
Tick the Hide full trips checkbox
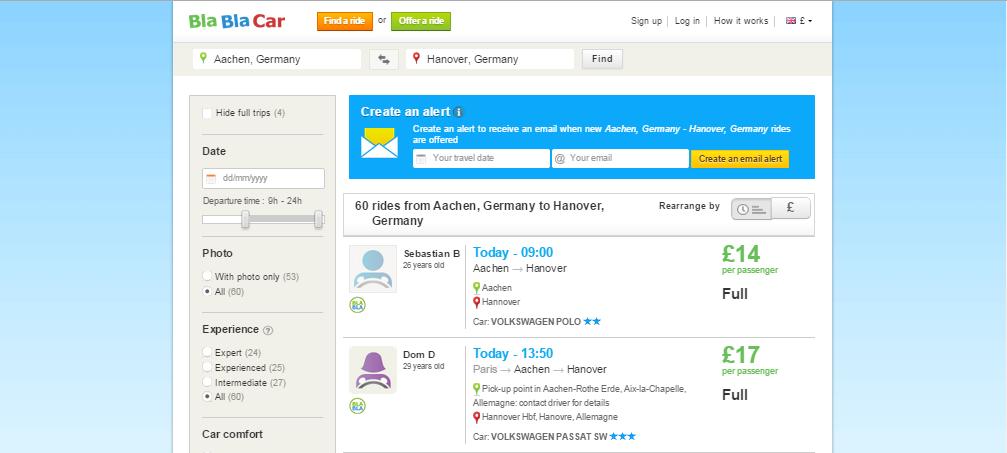(x=207, y=113)
